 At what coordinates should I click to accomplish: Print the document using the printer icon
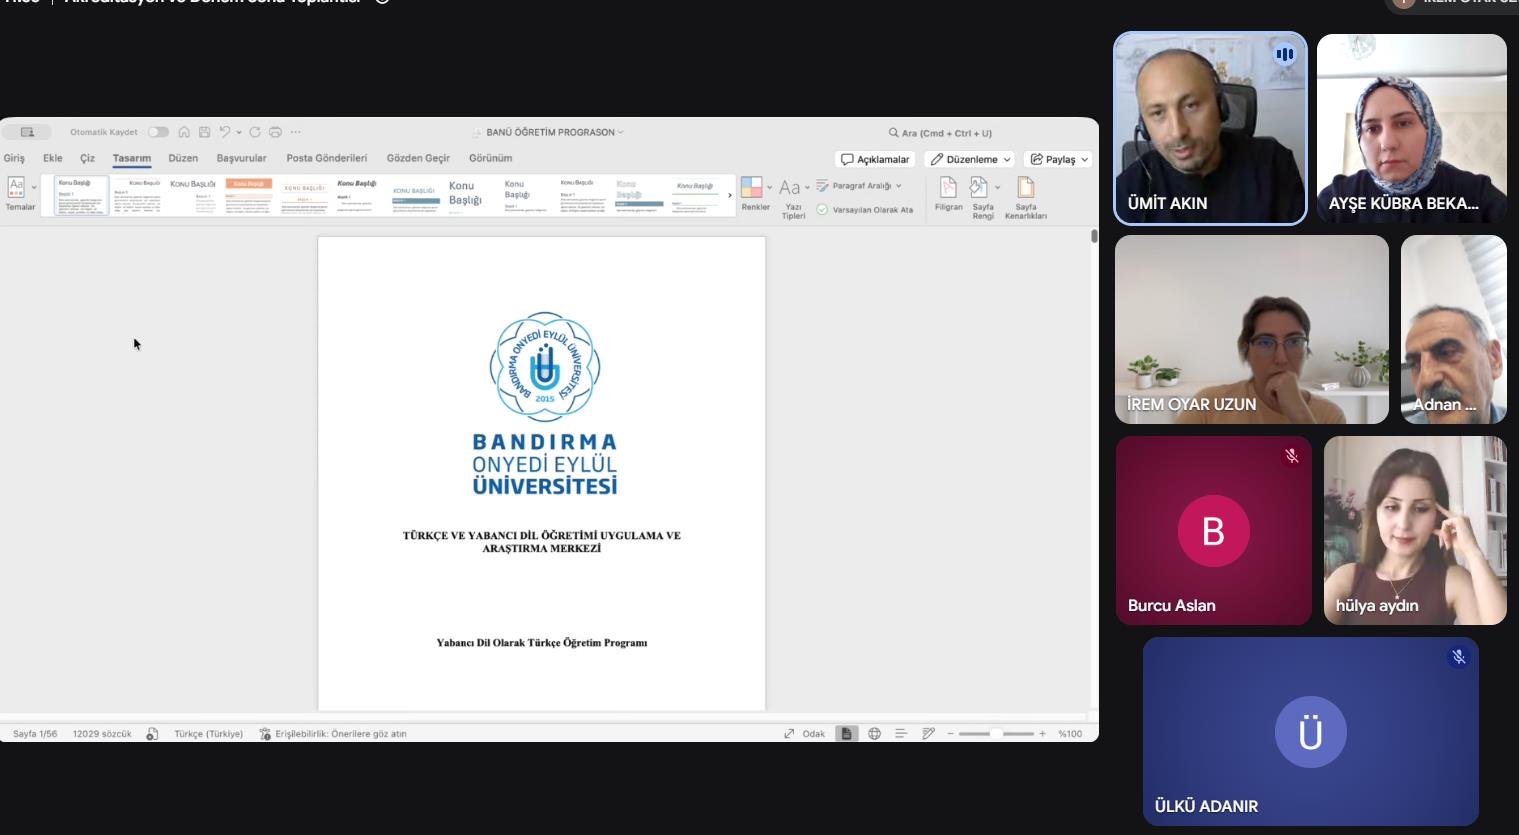click(x=275, y=132)
